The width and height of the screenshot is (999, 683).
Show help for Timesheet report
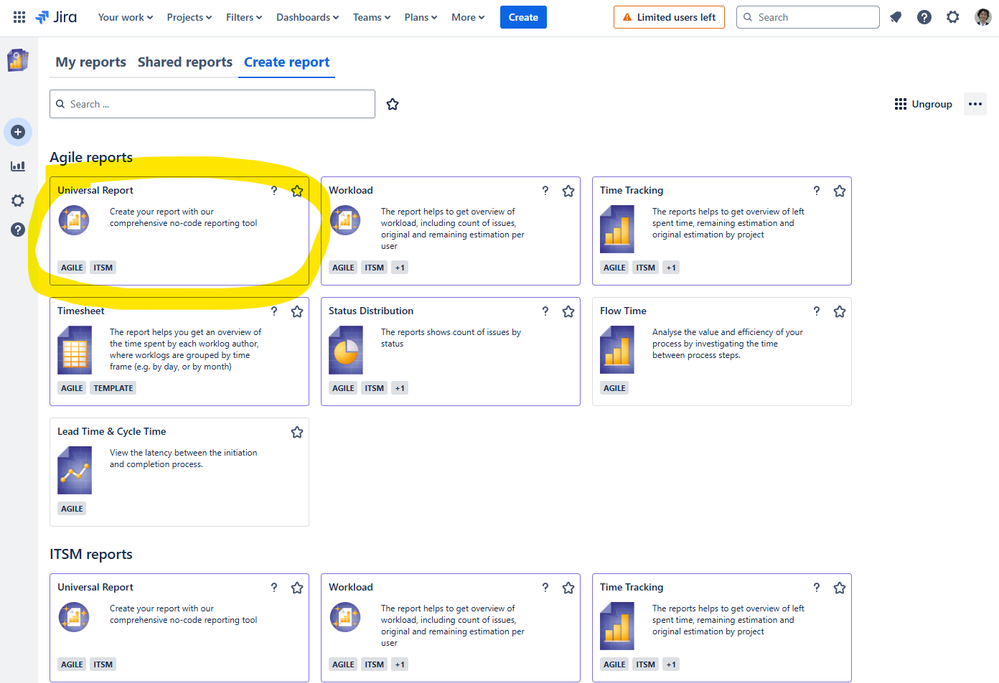274,311
